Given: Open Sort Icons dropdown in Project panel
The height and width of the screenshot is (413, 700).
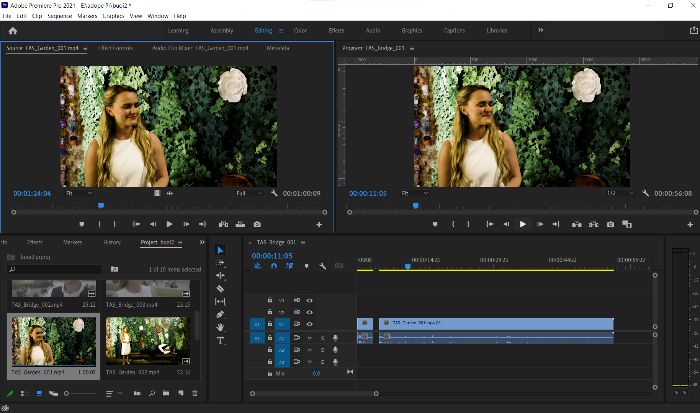Looking at the screenshot, I should [114, 393].
